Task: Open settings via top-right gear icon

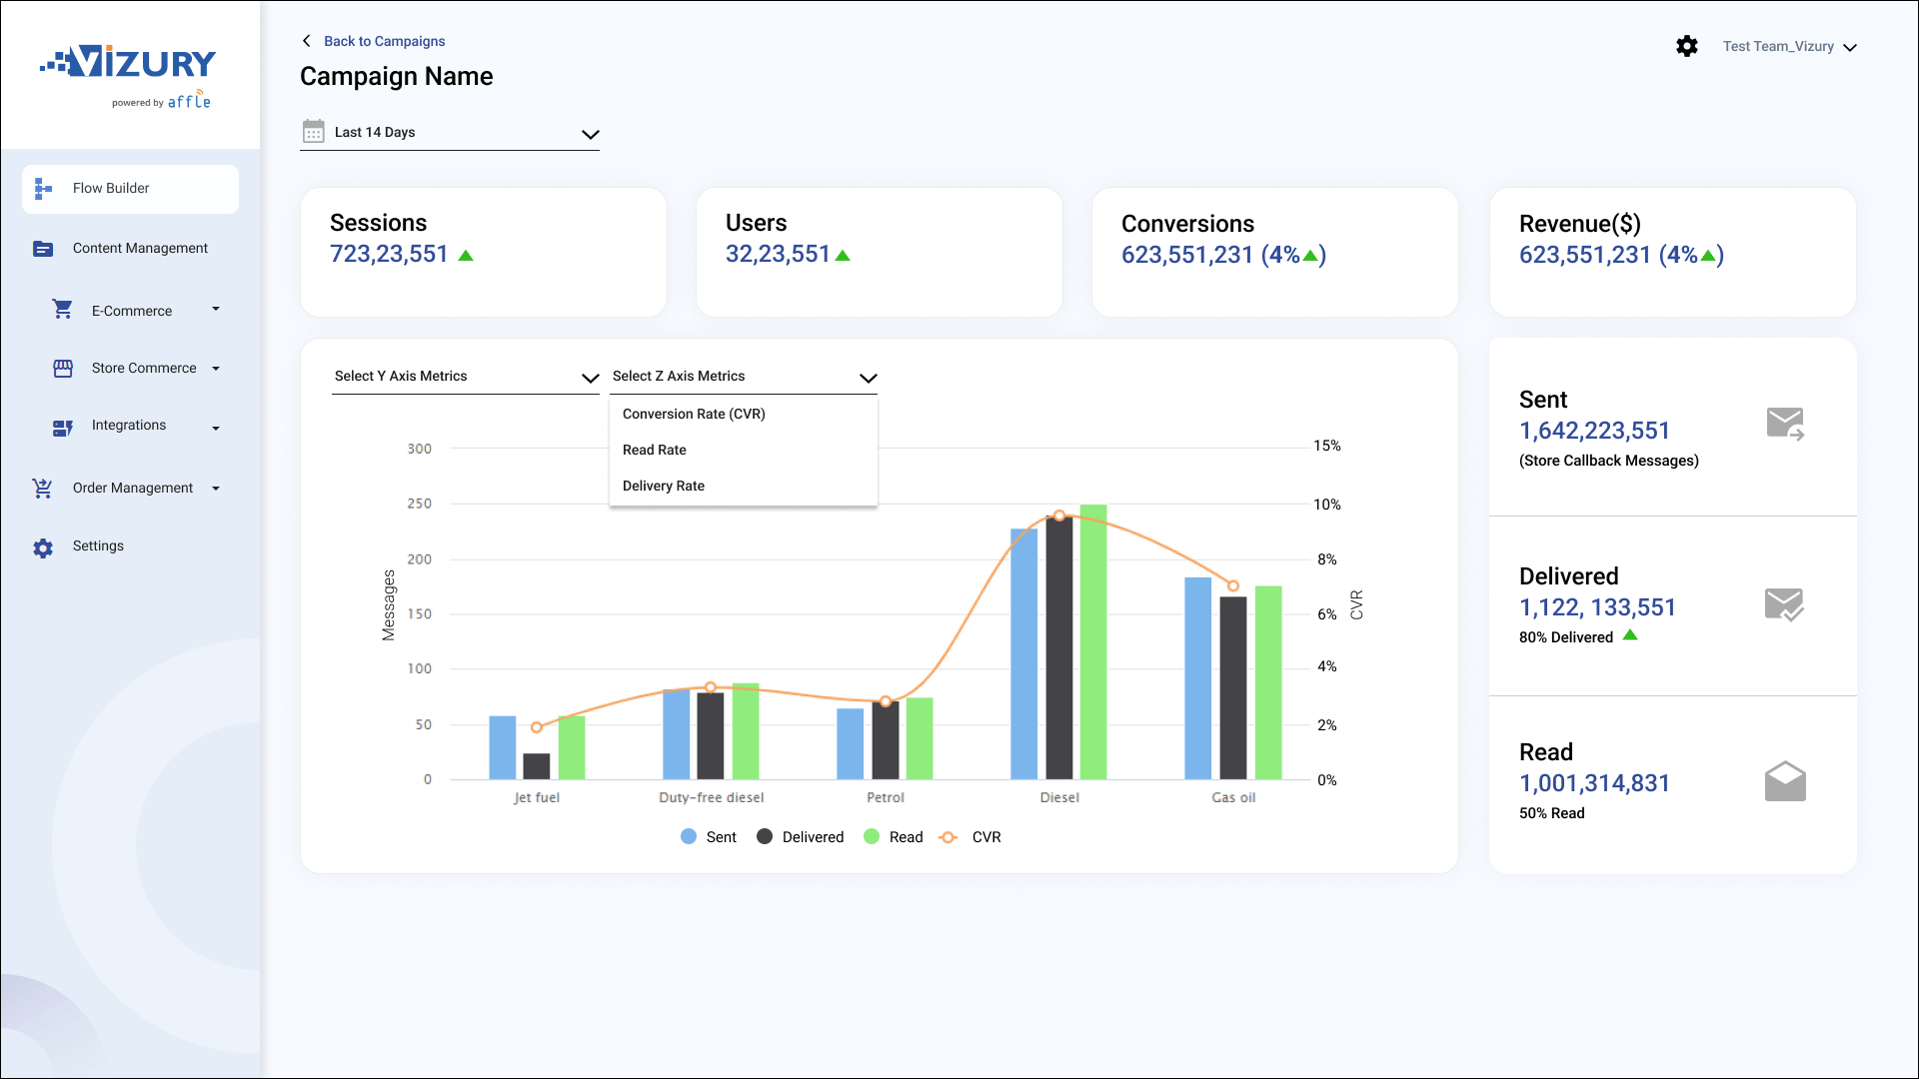Action: tap(1687, 46)
